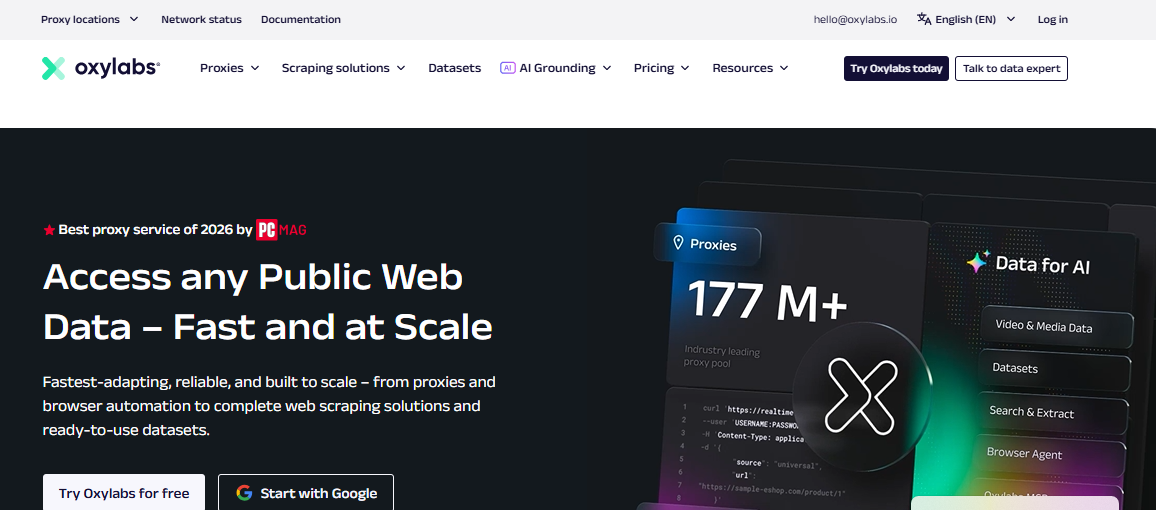Click the location pin icon on Proxies card
The image size is (1156, 510).
point(678,243)
